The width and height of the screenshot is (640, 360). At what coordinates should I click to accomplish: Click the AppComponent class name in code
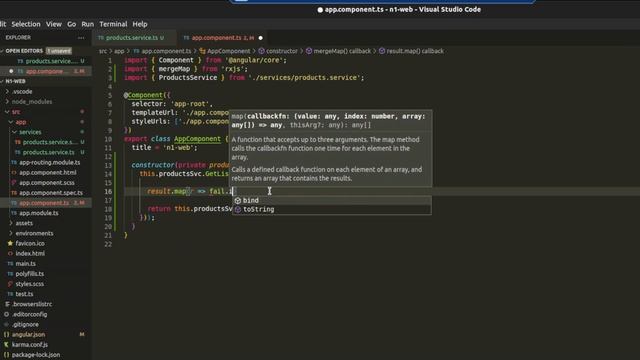[x=197, y=139]
